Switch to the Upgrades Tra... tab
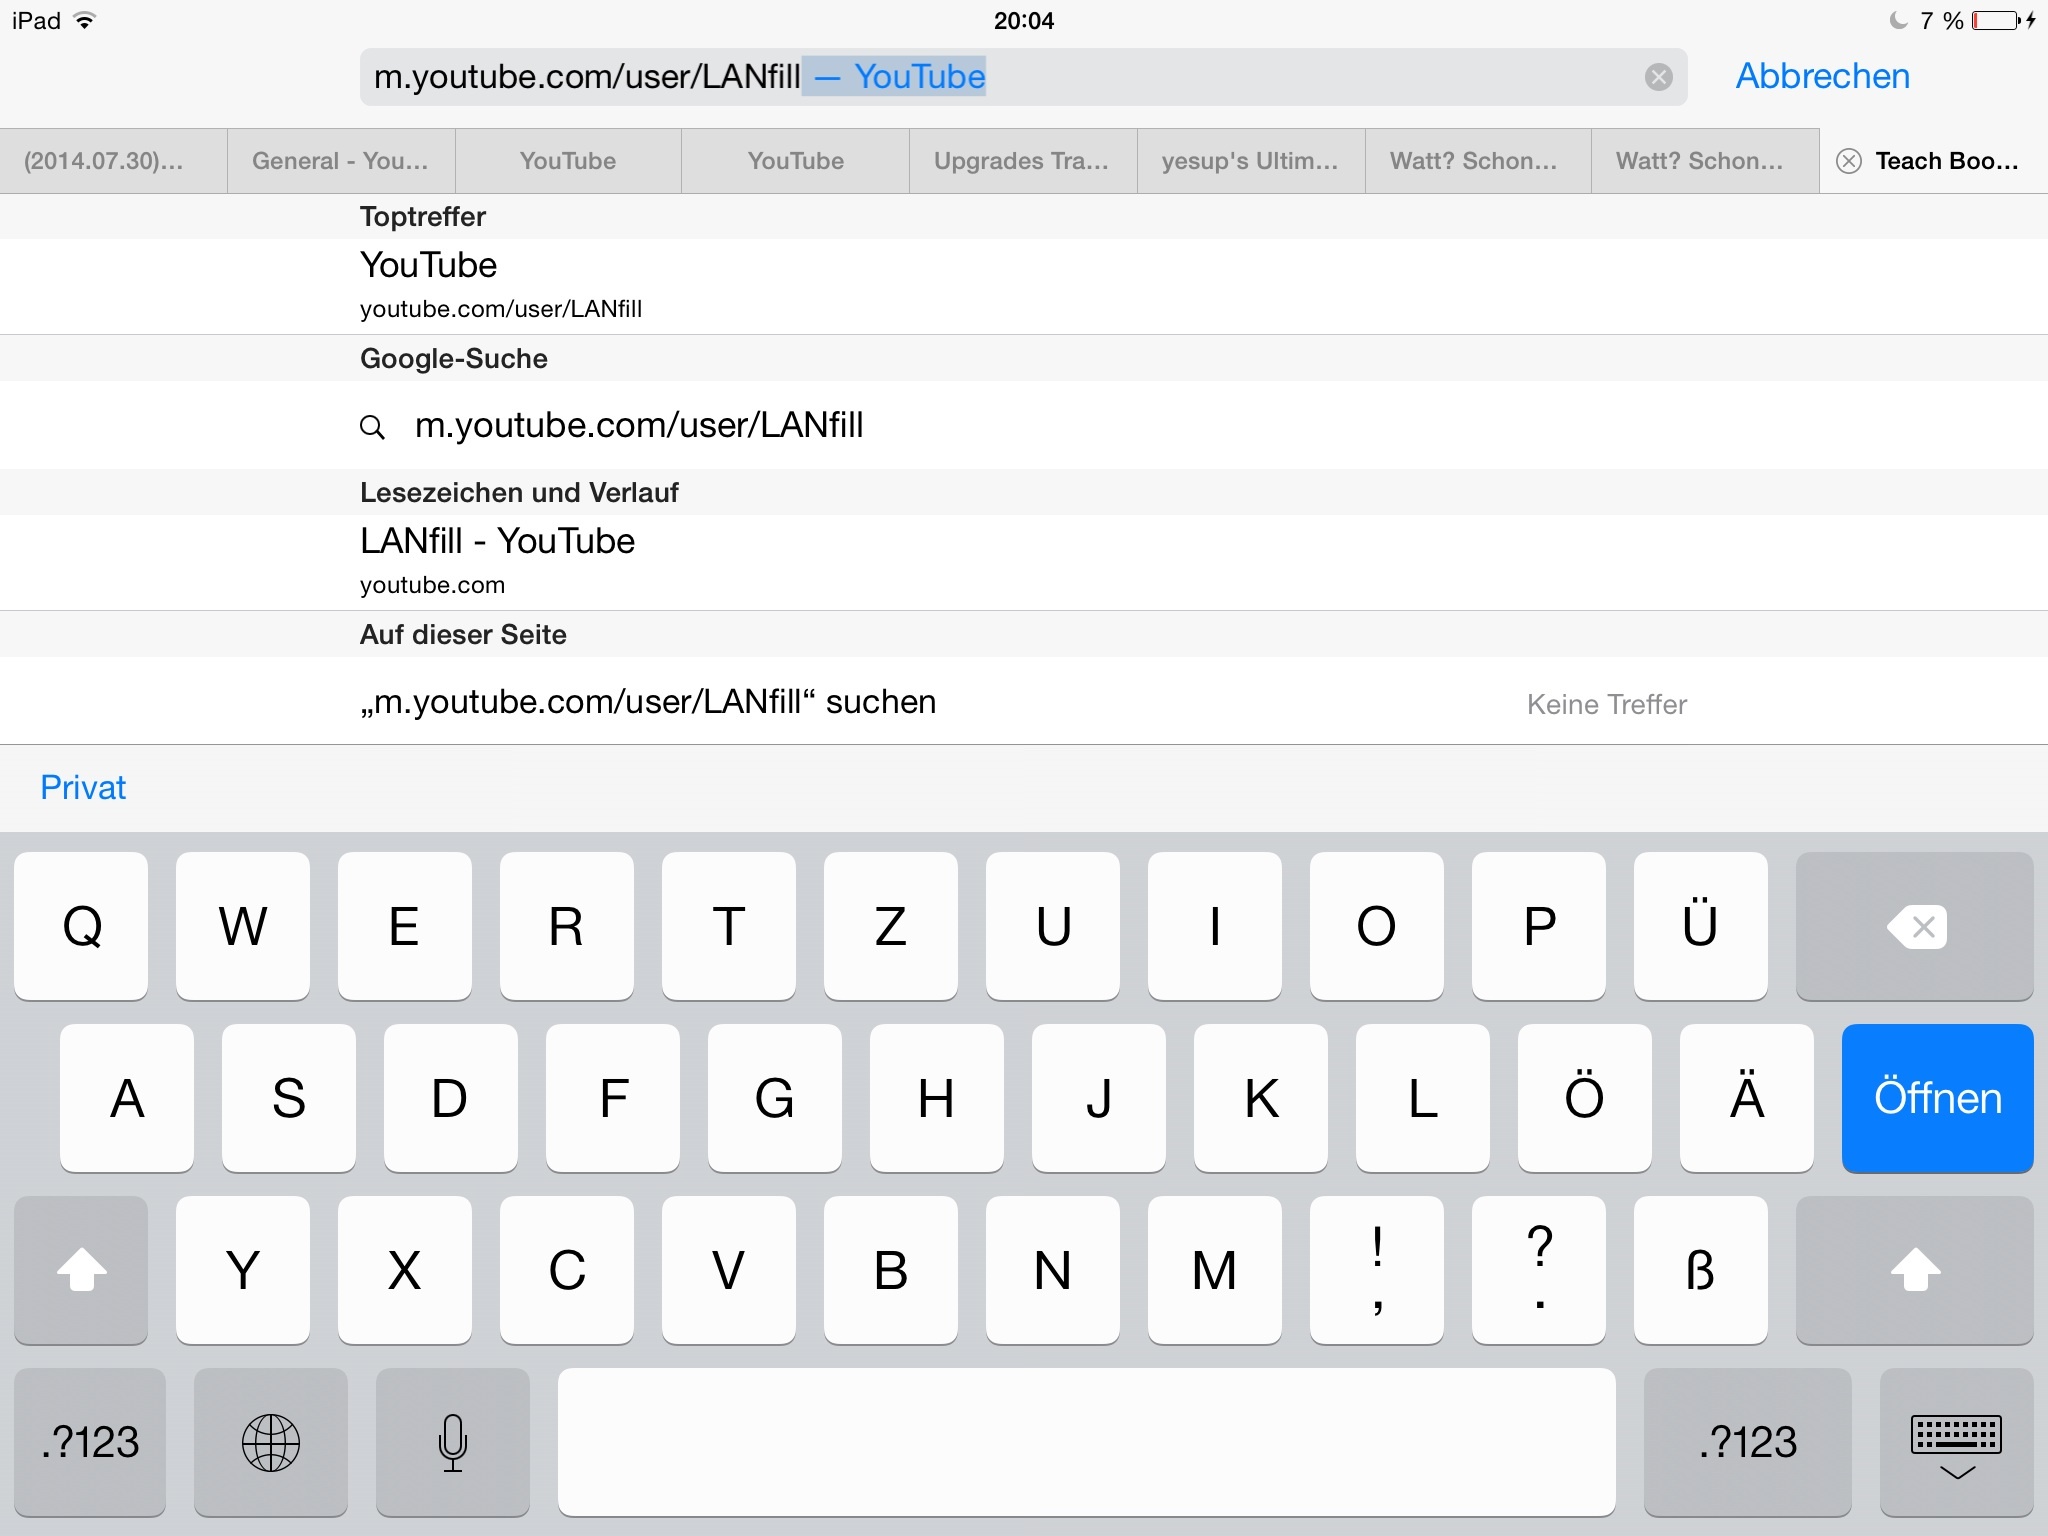 pyautogui.click(x=1021, y=161)
